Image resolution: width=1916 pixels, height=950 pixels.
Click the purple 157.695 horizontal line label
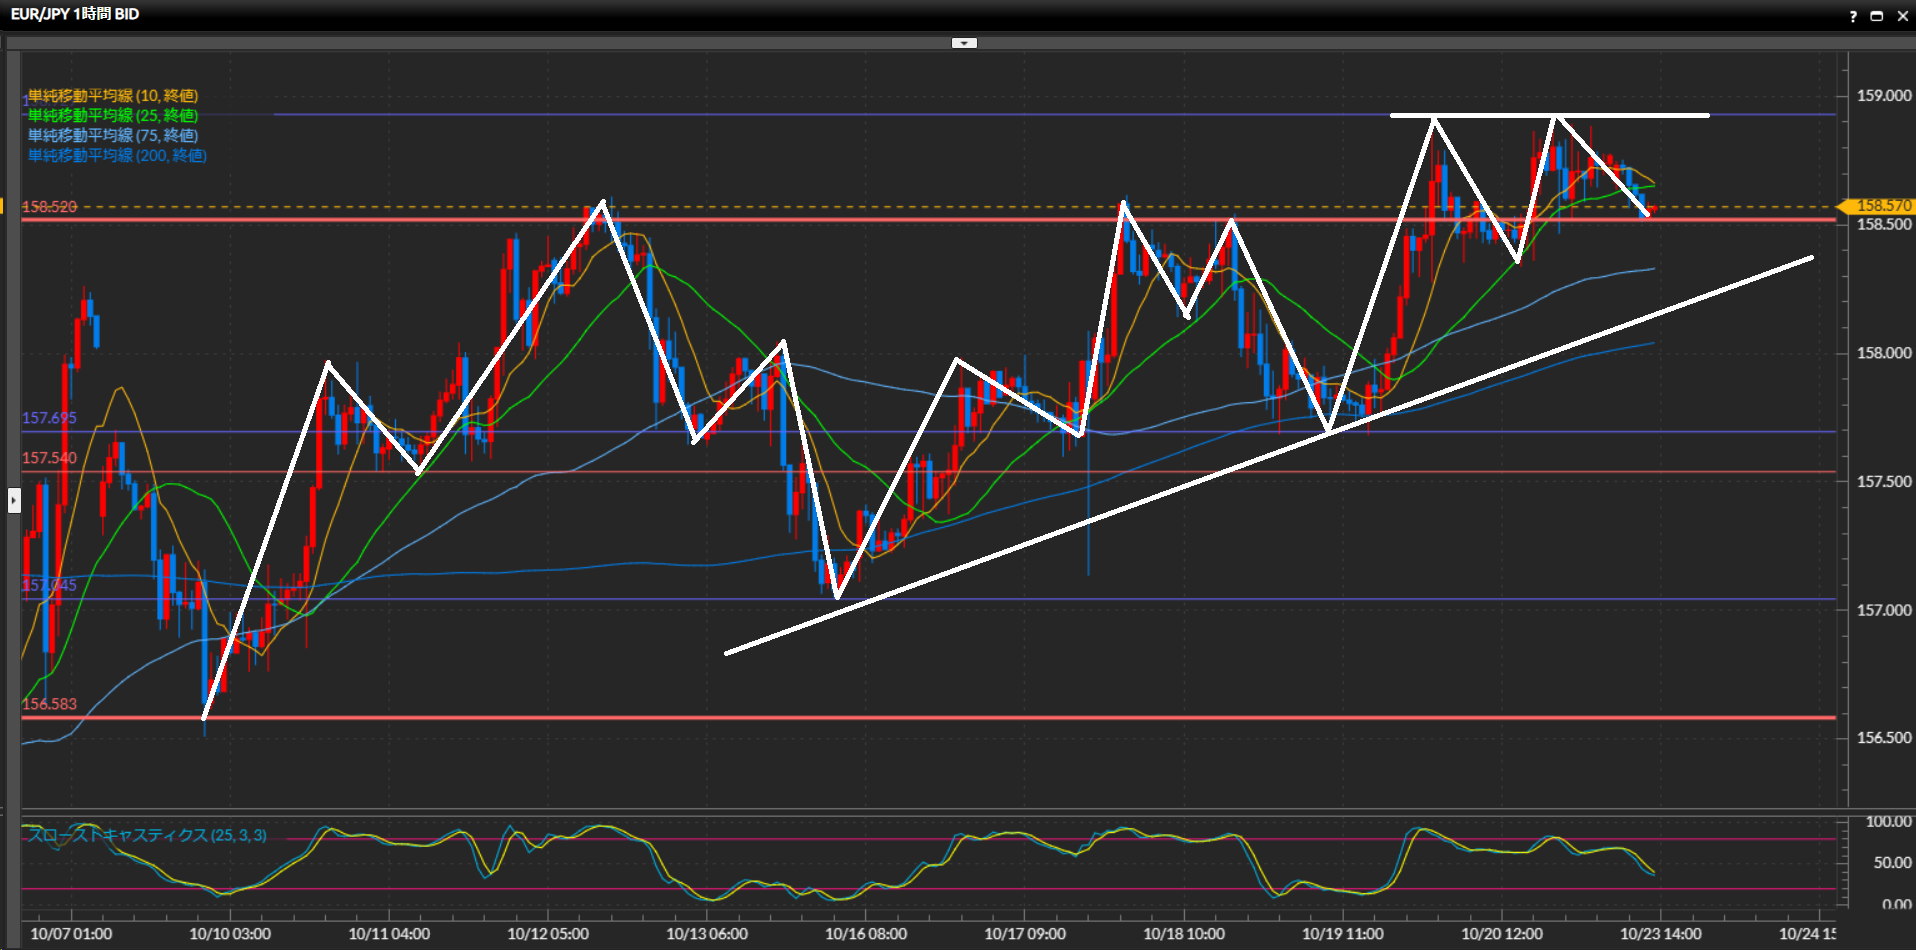click(x=49, y=418)
